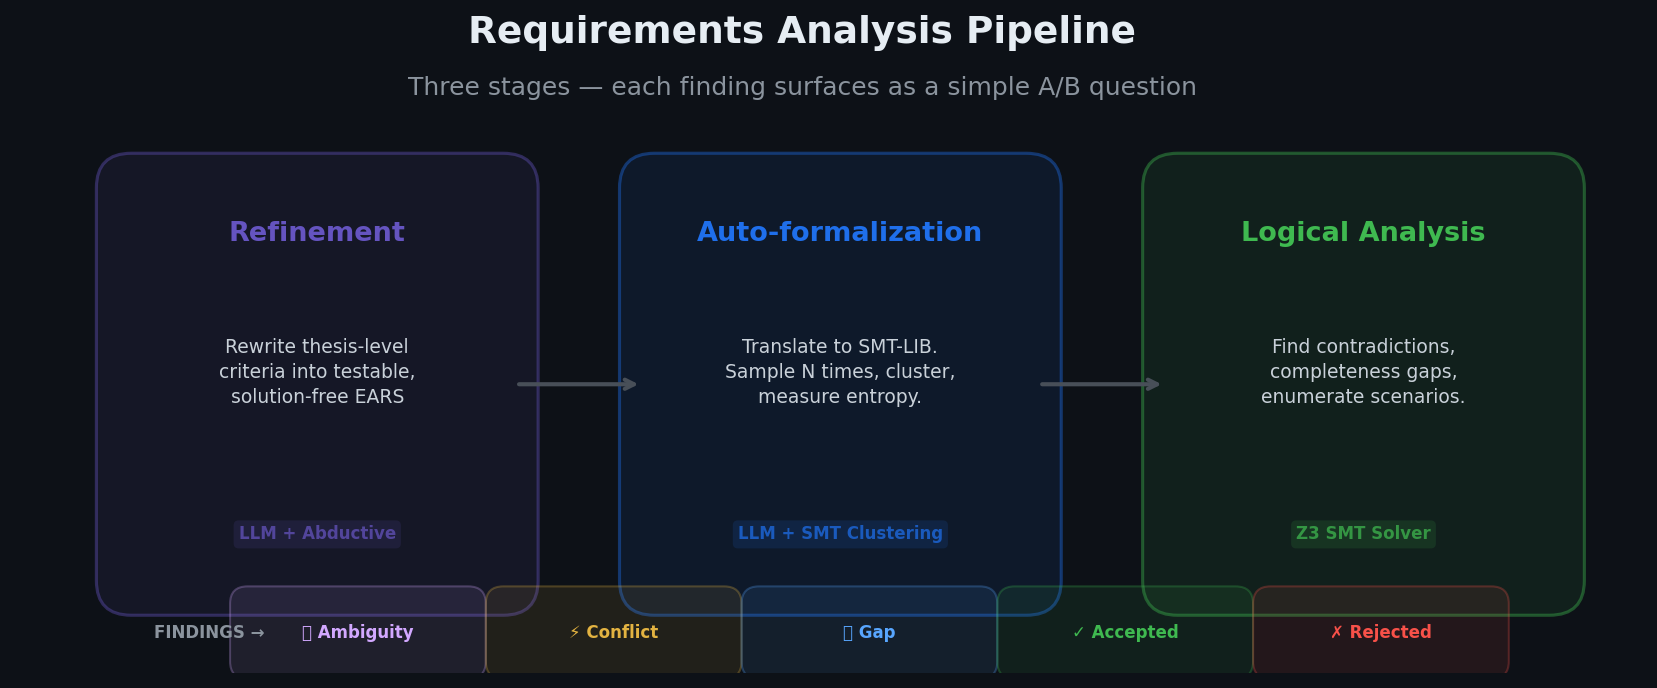Click the LLM + Abductive badge
Viewport: 1657px width, 688px height.
point(317,534)
